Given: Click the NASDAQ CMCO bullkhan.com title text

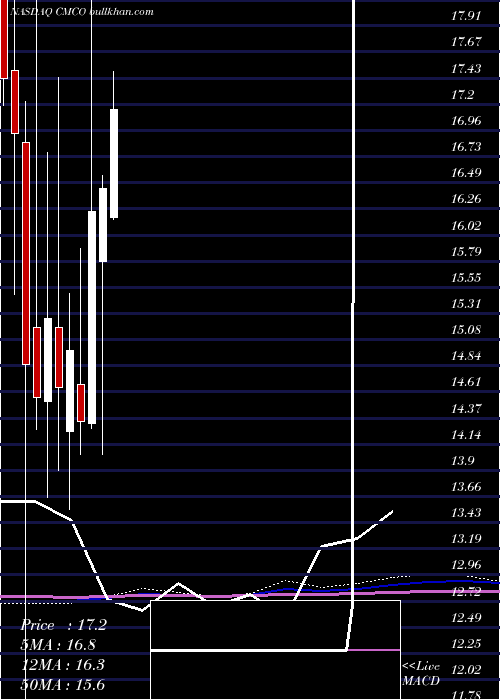Looking at the screenshot, I should [x=82, y=12].
